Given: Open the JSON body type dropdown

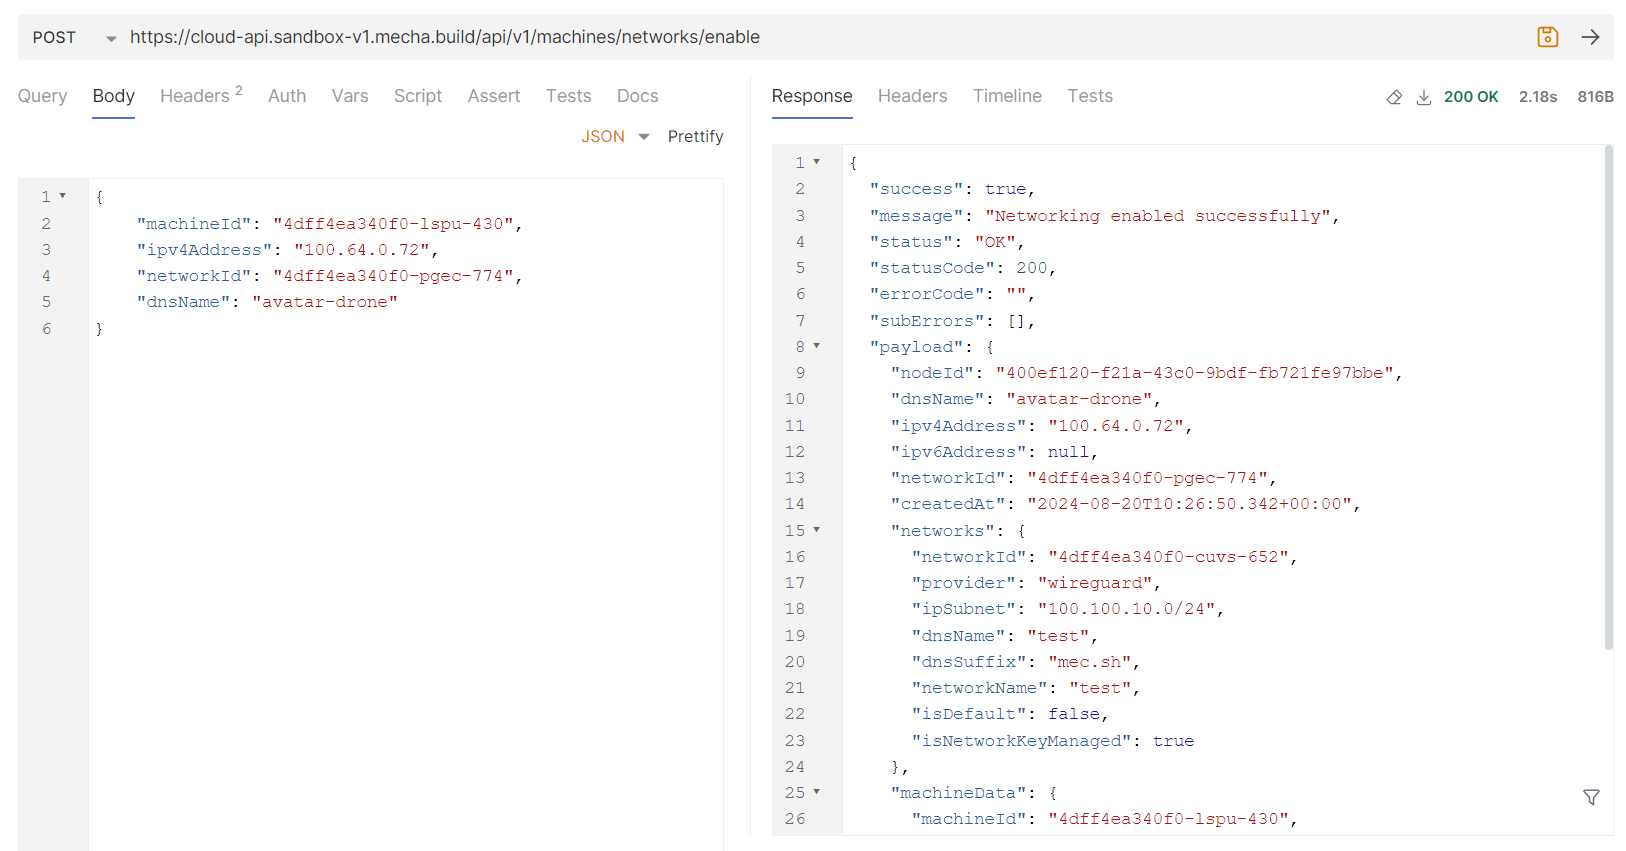Looking at the screenshot, I should click(x=615, y=136).
